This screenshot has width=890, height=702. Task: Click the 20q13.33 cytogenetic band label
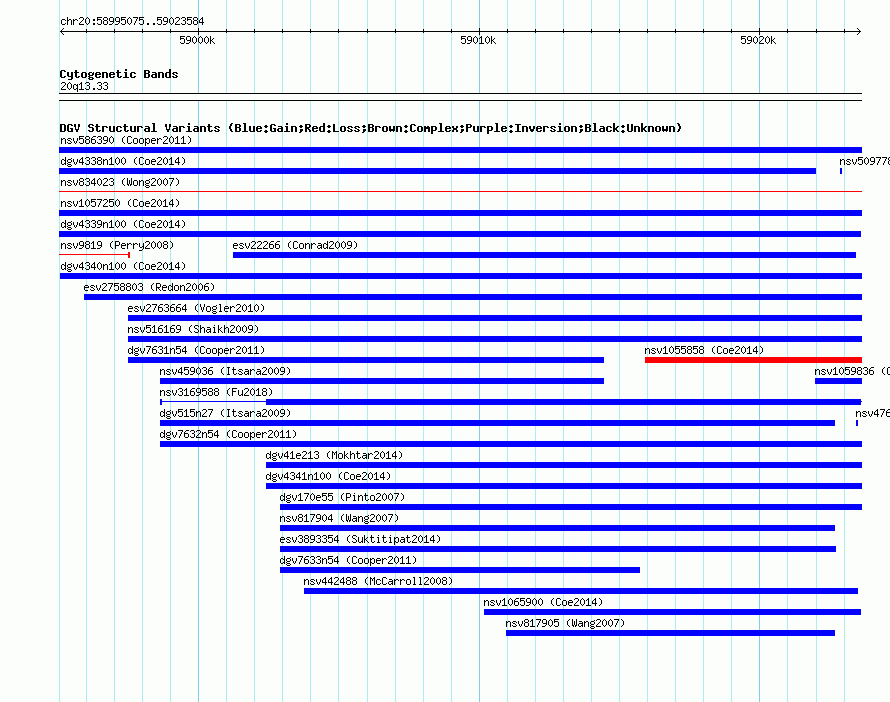click(x=84, y=86)
